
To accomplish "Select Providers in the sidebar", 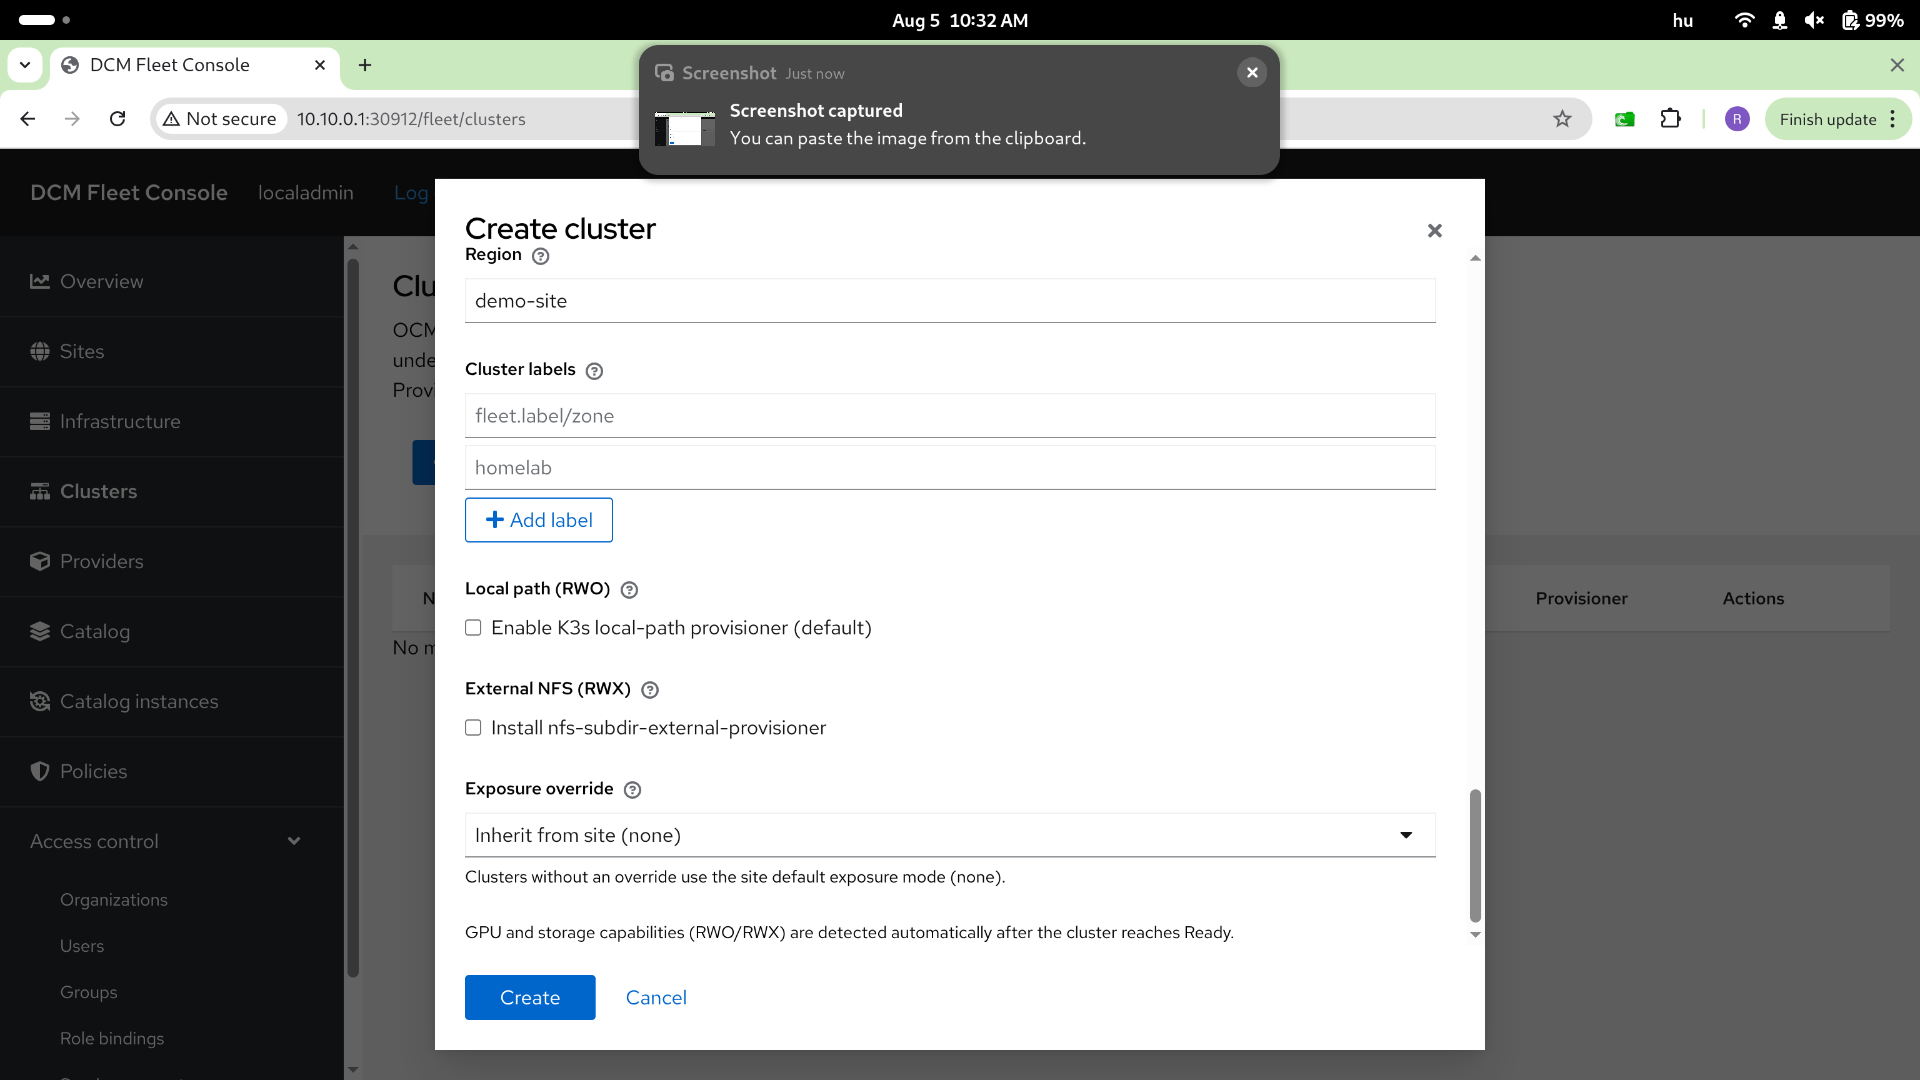I will pyautogui.click(x=101, y=562).
